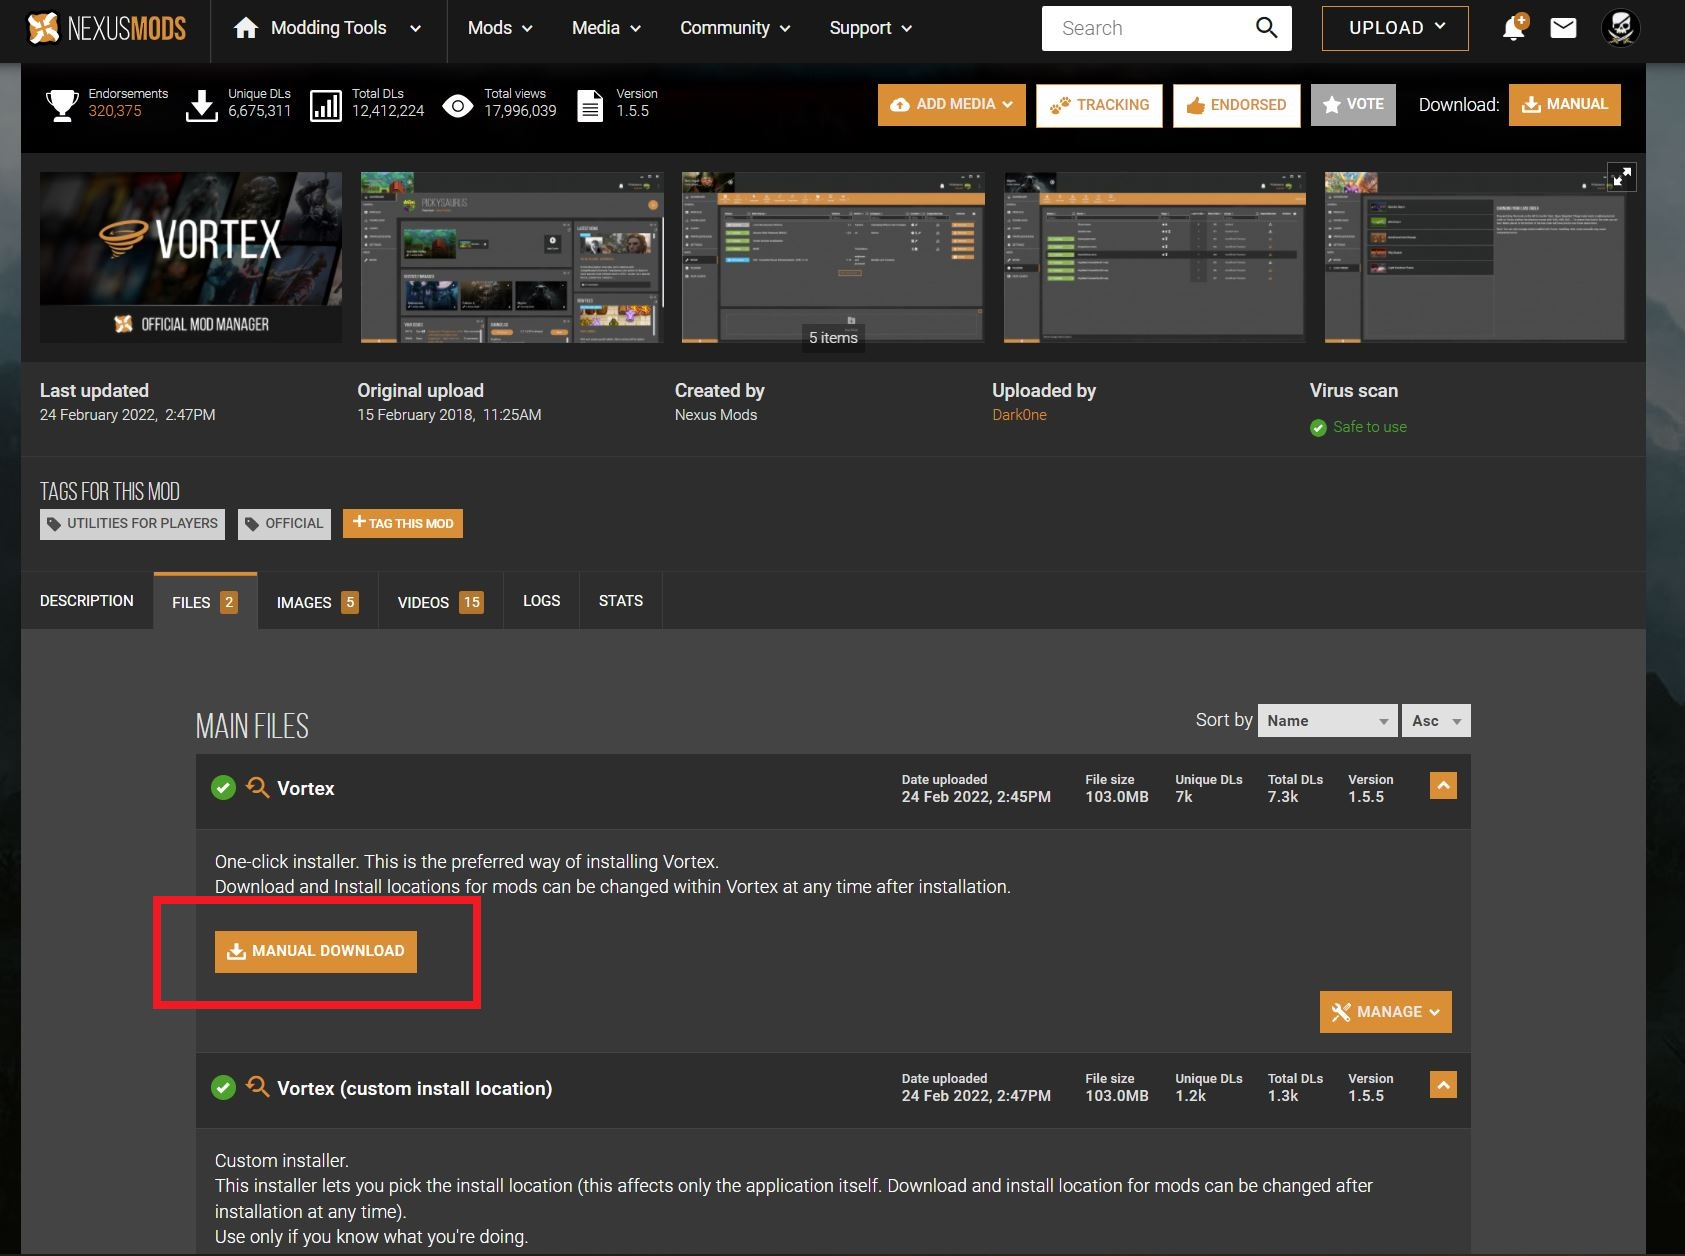
Task: Click Vortex file green check icon
Action: click(x=223, y=788)
